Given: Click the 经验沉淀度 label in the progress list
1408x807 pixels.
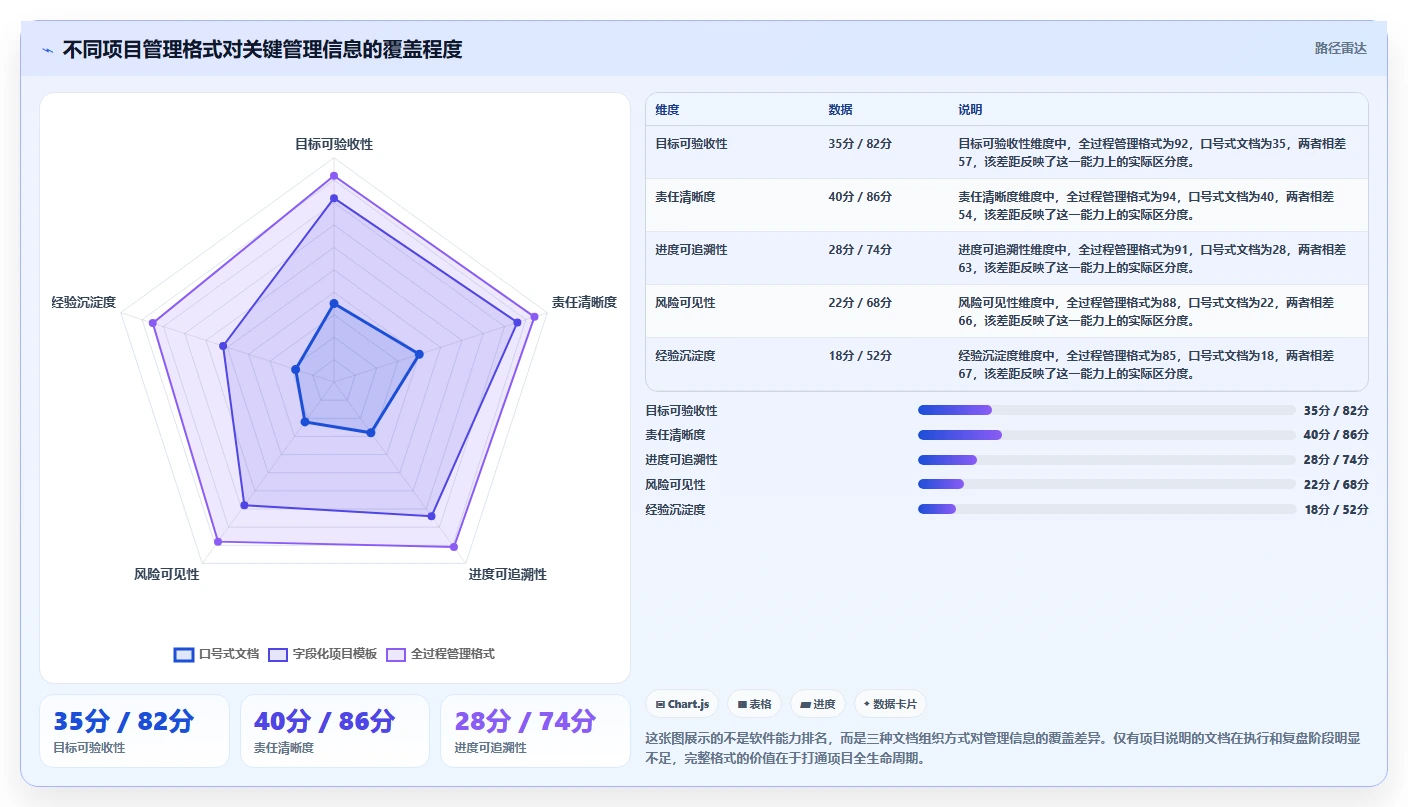Looking at the screenshot, I should (675, 509).
